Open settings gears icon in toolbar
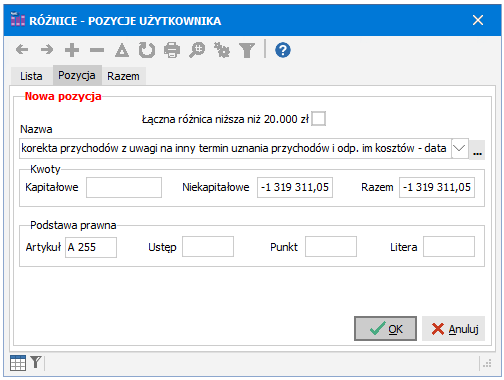This screenshot has width=504, height=380. pos(222,50)
